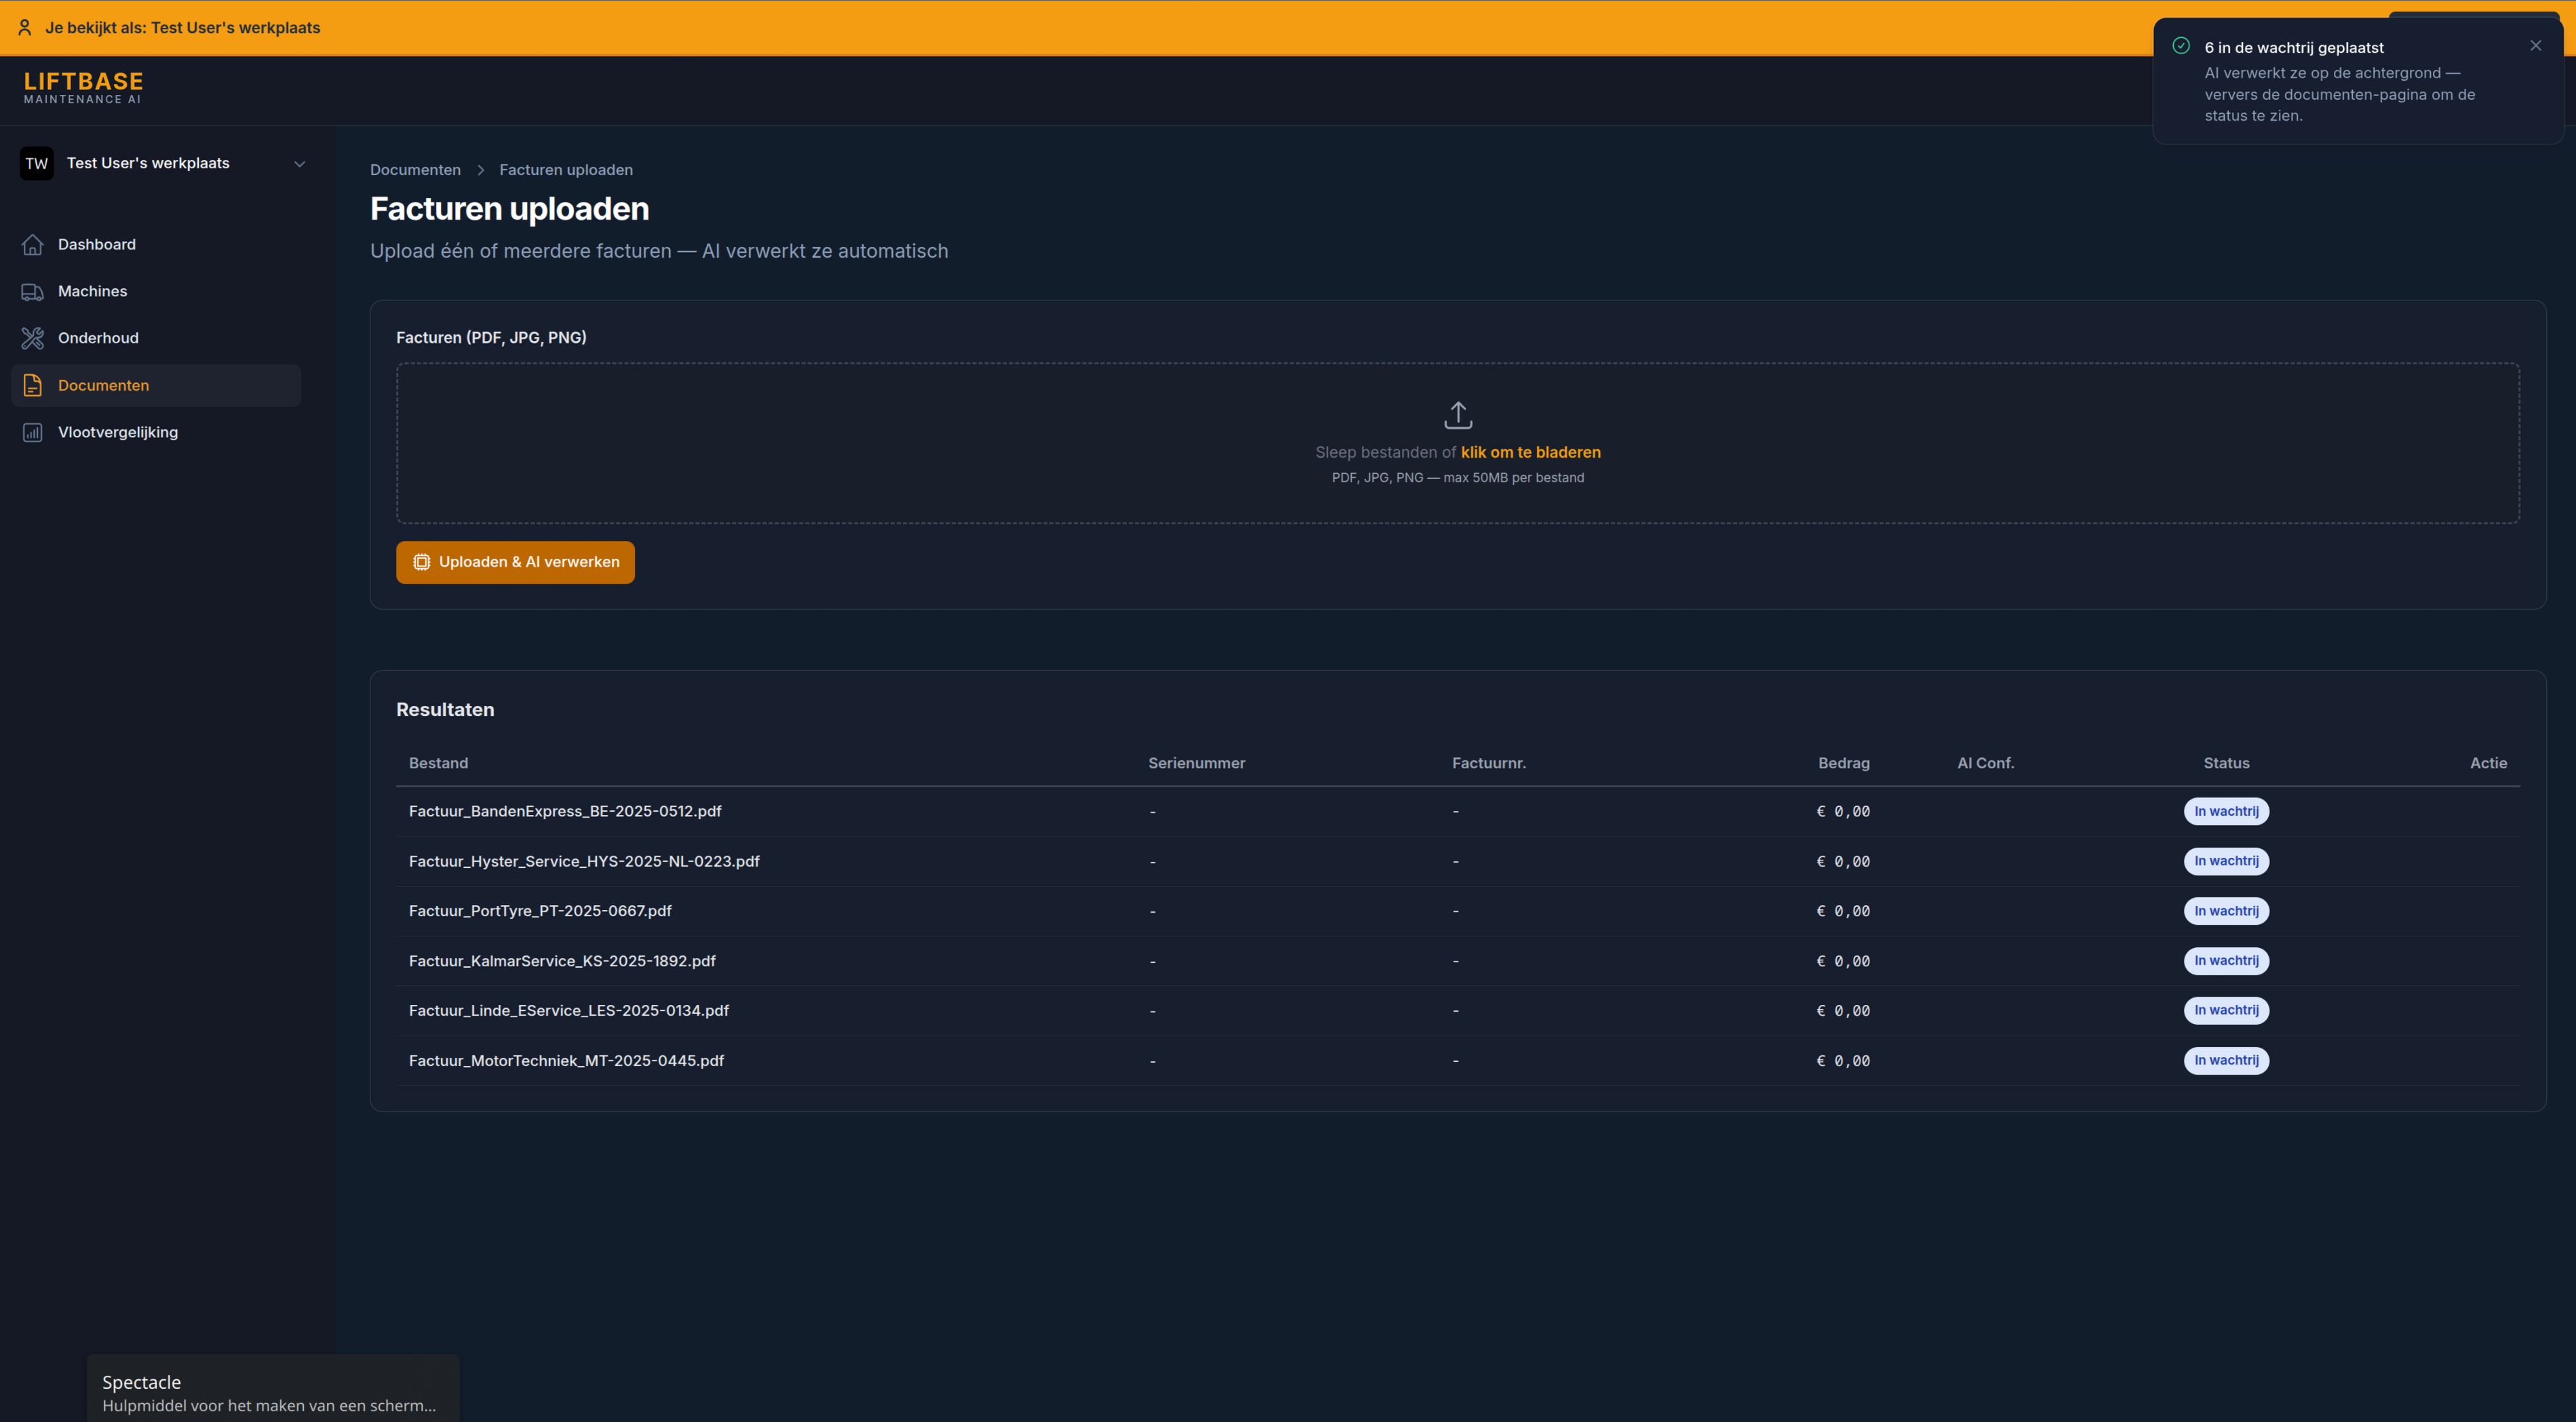Viewport: 2576px width, 1422px height.
Task: Open the Onderhoud menu item
Action: tap(98, 338)
